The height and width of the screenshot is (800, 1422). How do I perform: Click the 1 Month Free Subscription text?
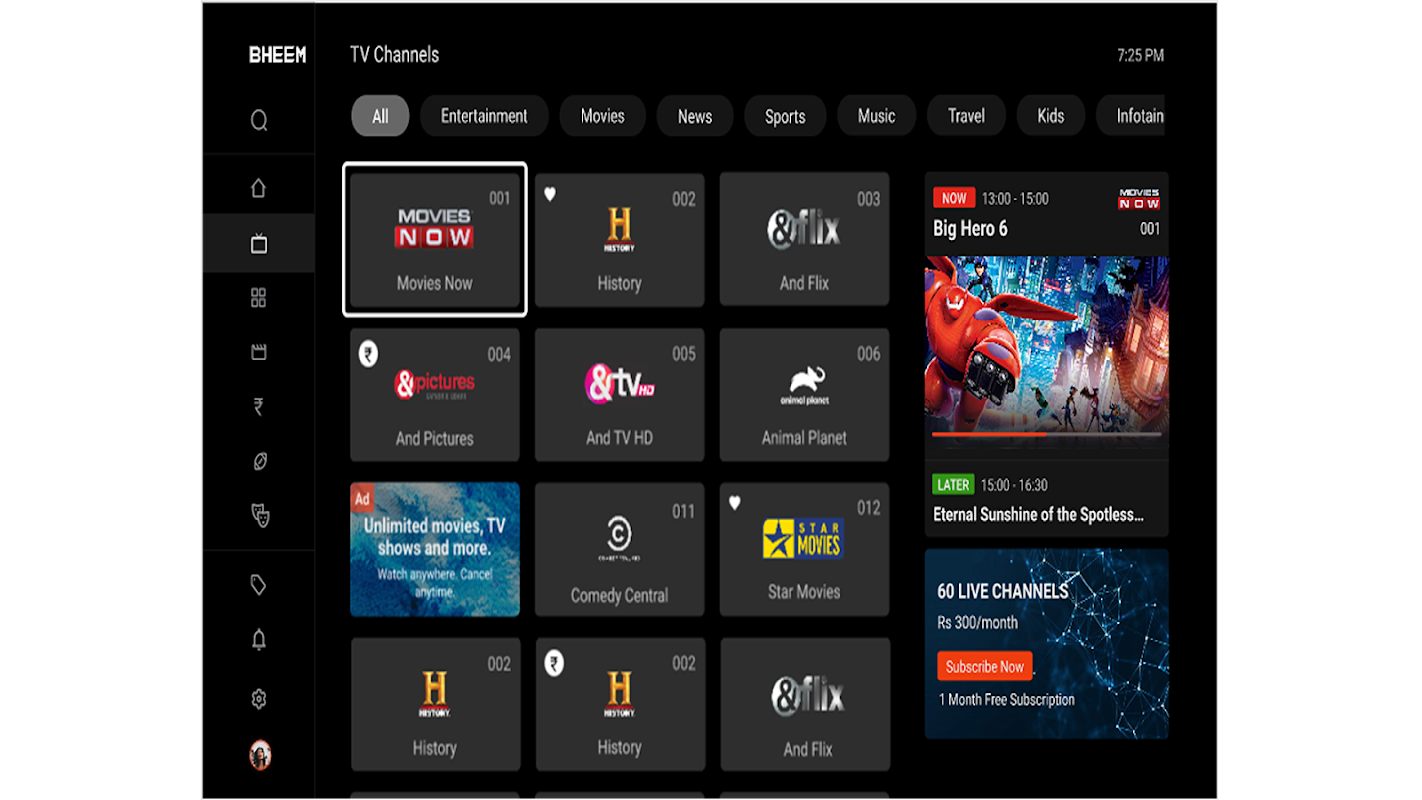pyautogui.click(x=1007, y=700)
